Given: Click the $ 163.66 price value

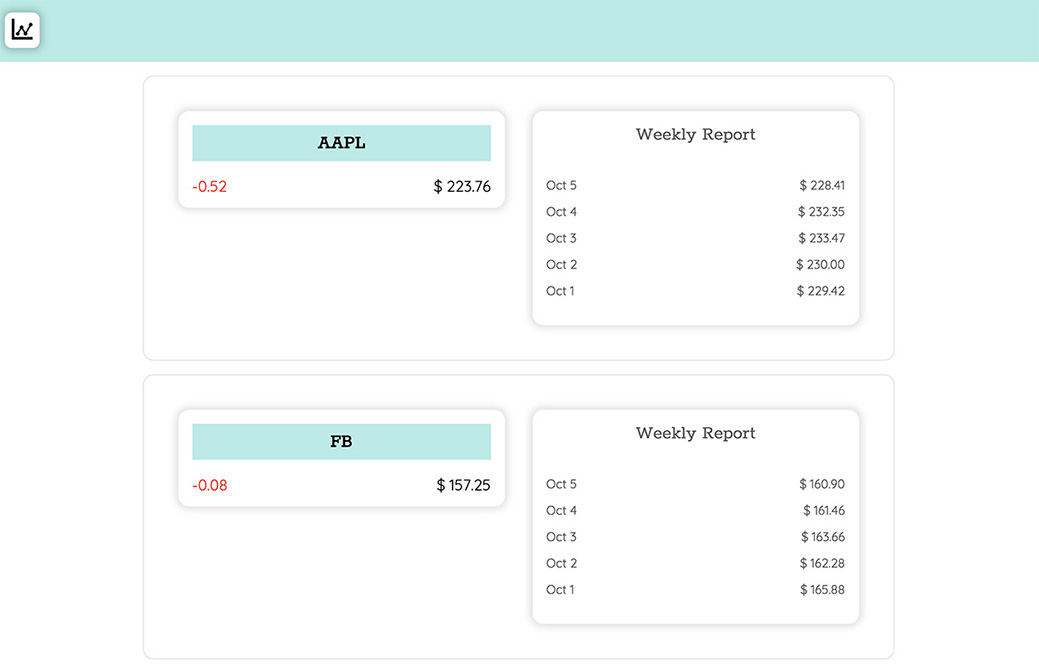Looking at the screenshot, I should 823,537.
